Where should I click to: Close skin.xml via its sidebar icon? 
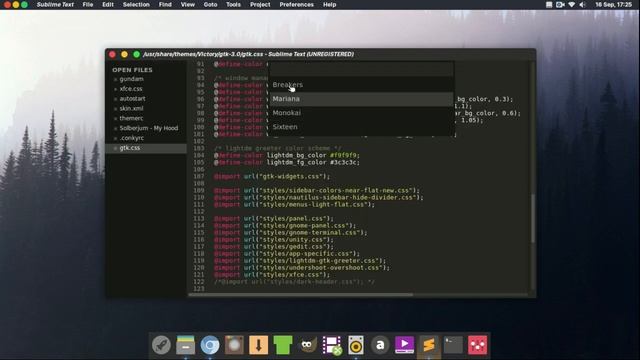[x=116, y=109]
